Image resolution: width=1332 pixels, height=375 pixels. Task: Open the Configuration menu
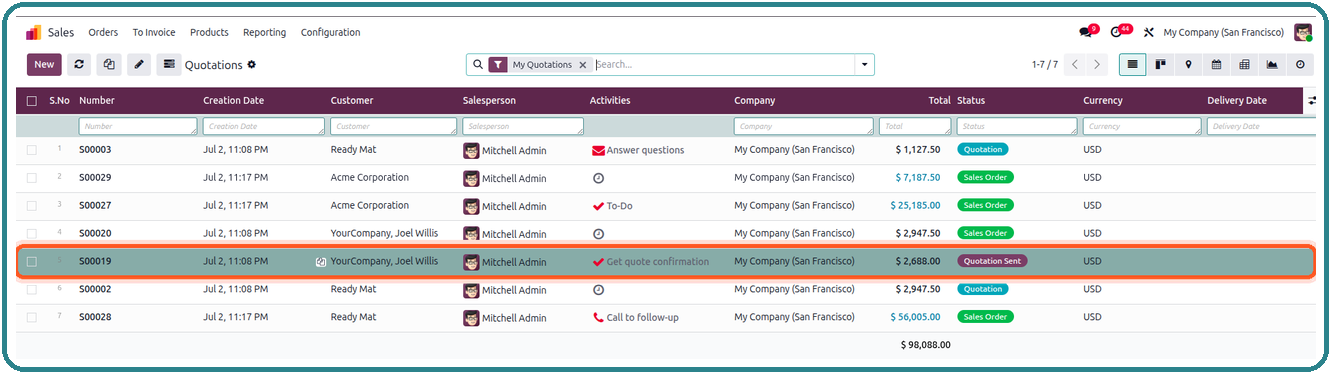(330, 32)
